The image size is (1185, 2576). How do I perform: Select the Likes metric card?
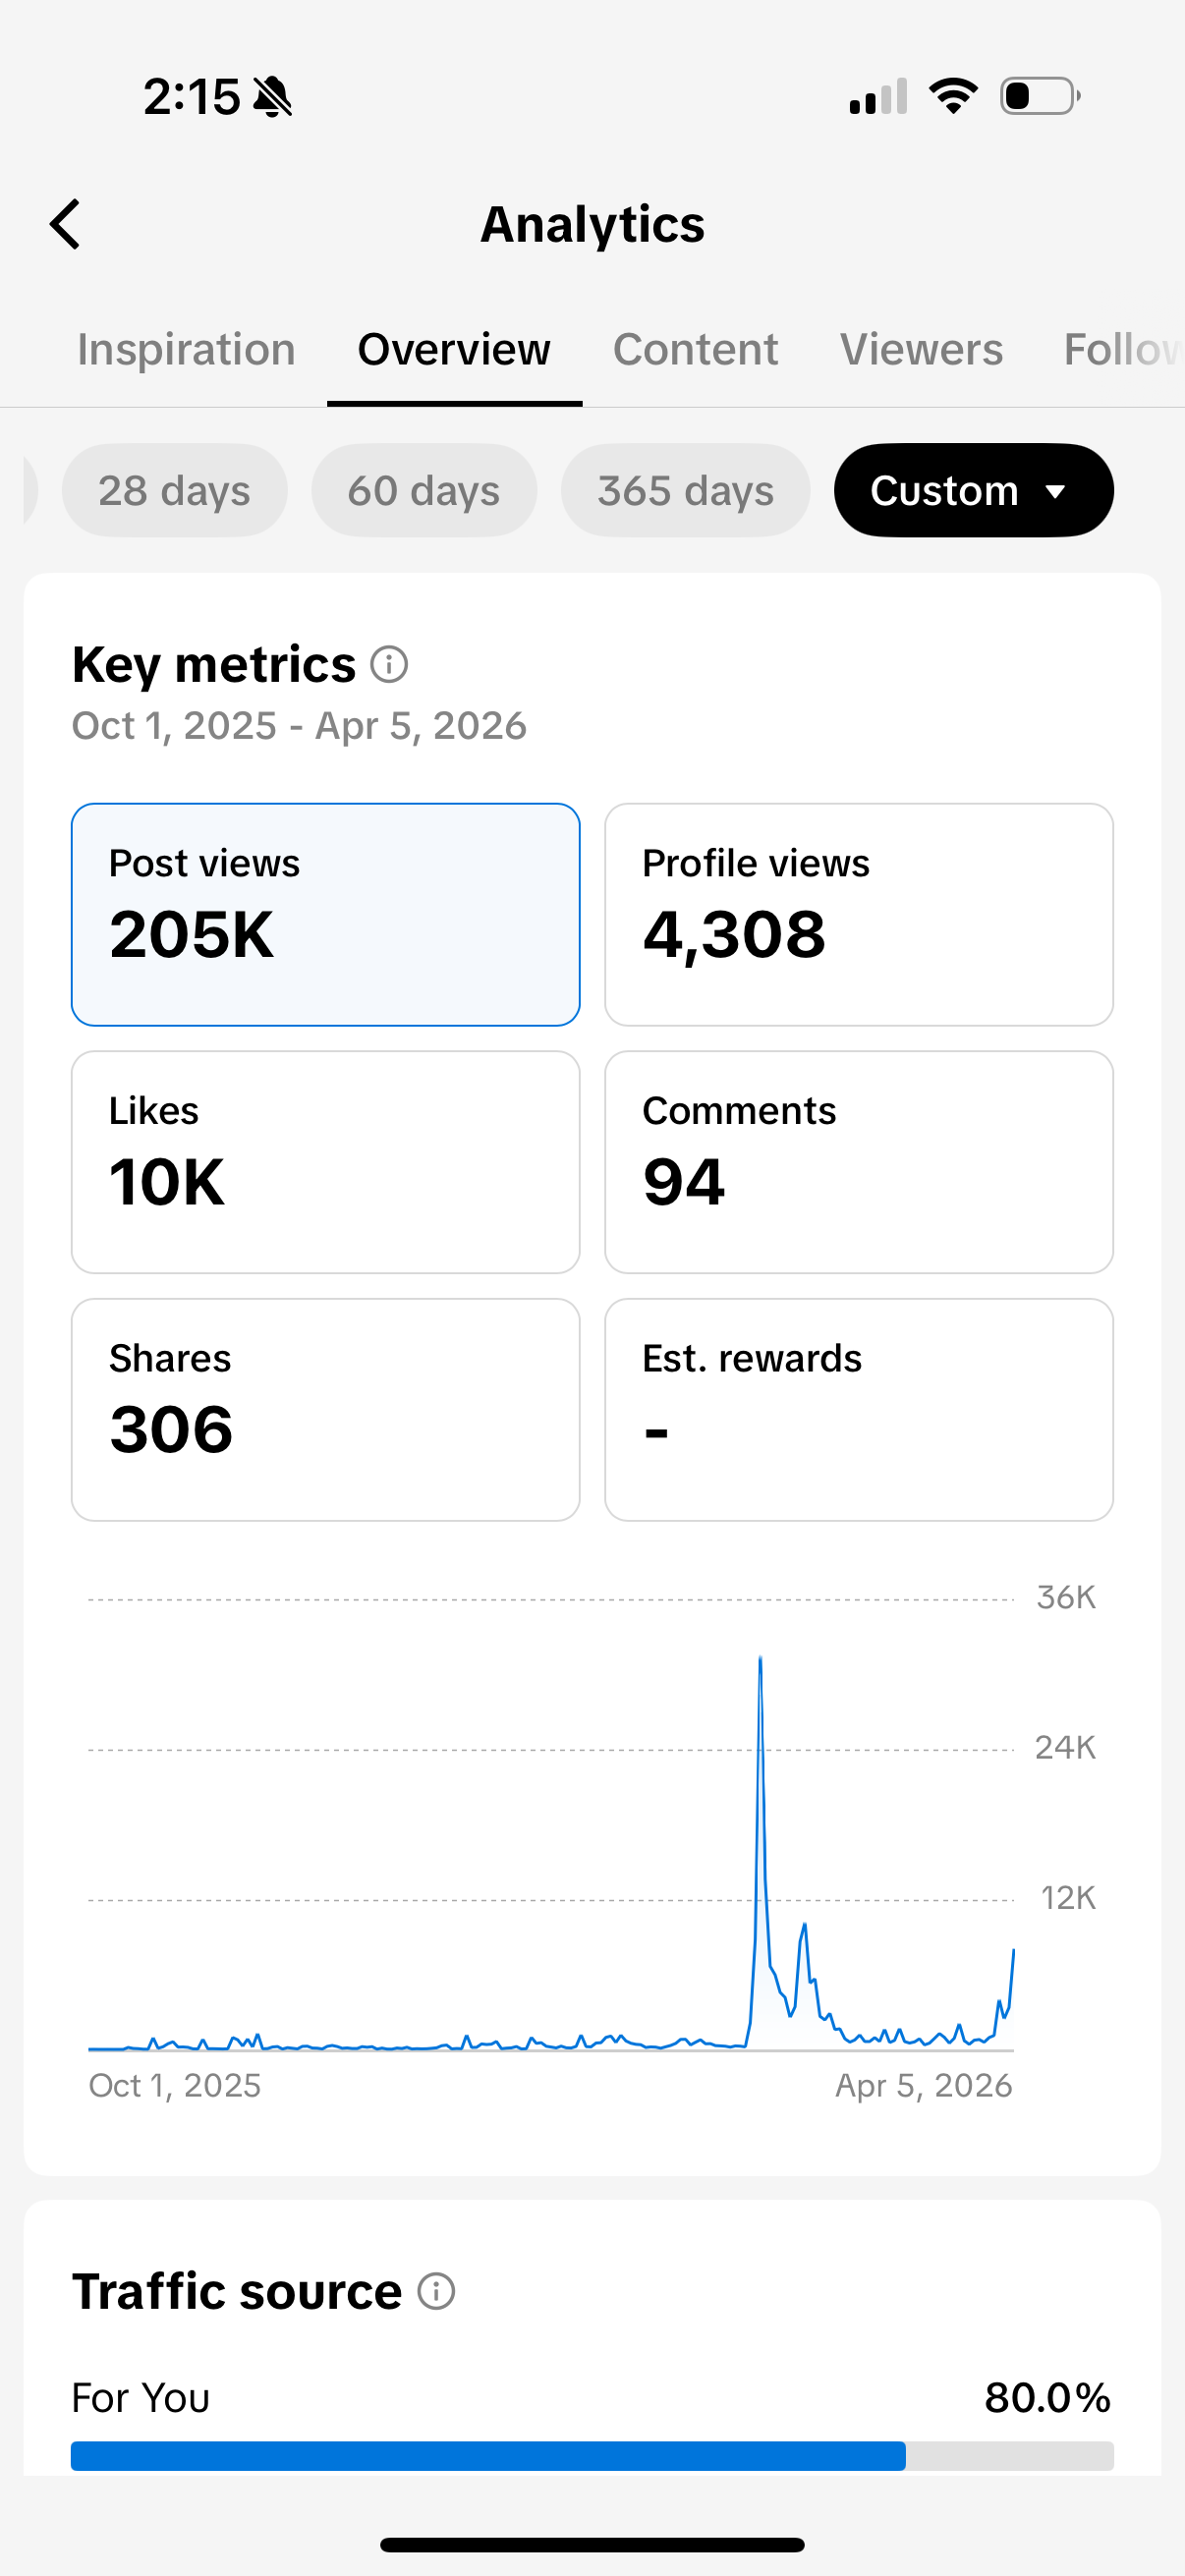pyautogui.click(x=326, y=1162)
